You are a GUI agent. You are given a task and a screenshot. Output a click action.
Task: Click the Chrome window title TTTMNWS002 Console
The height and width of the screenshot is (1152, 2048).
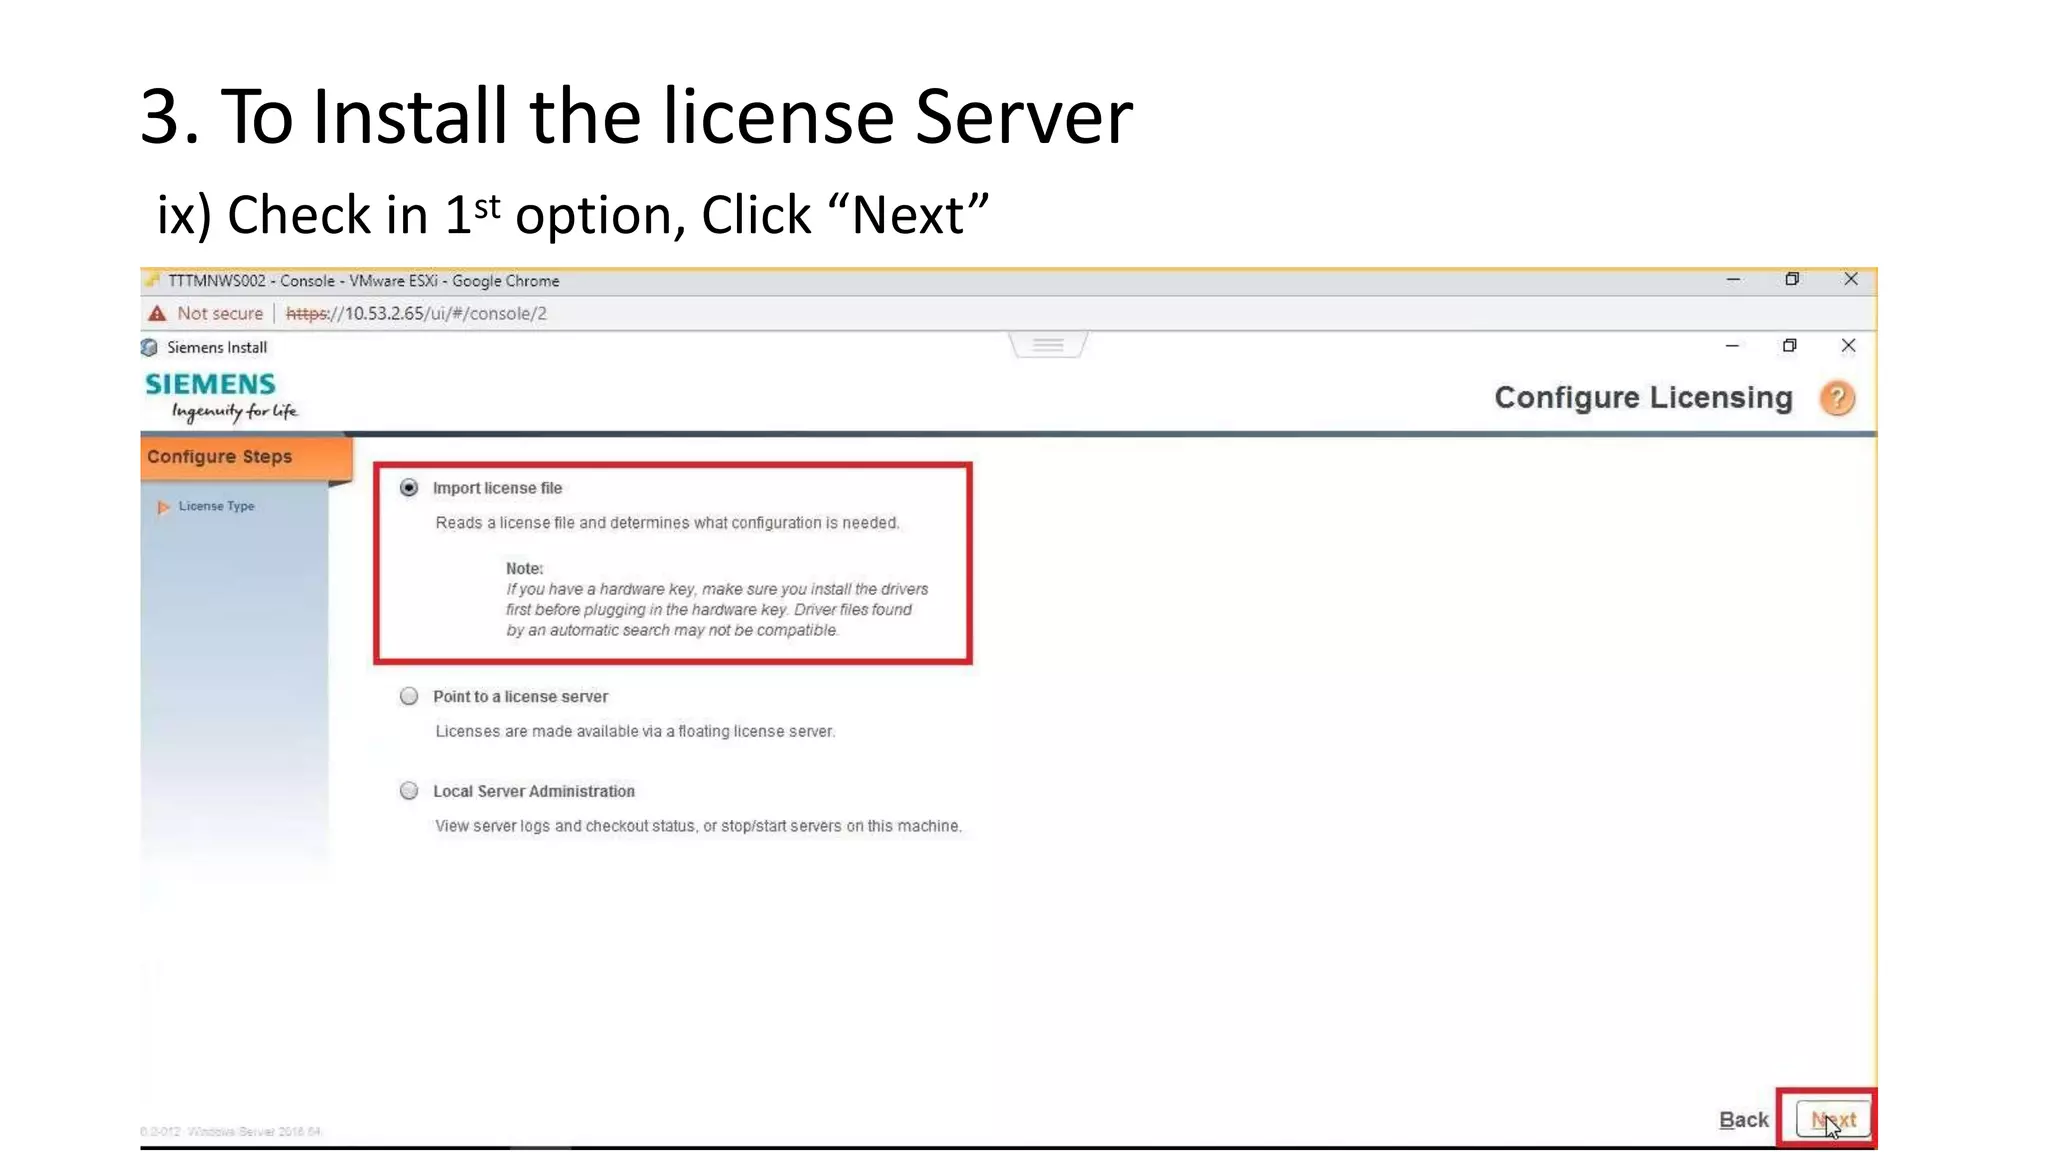(x=363, y=281)
